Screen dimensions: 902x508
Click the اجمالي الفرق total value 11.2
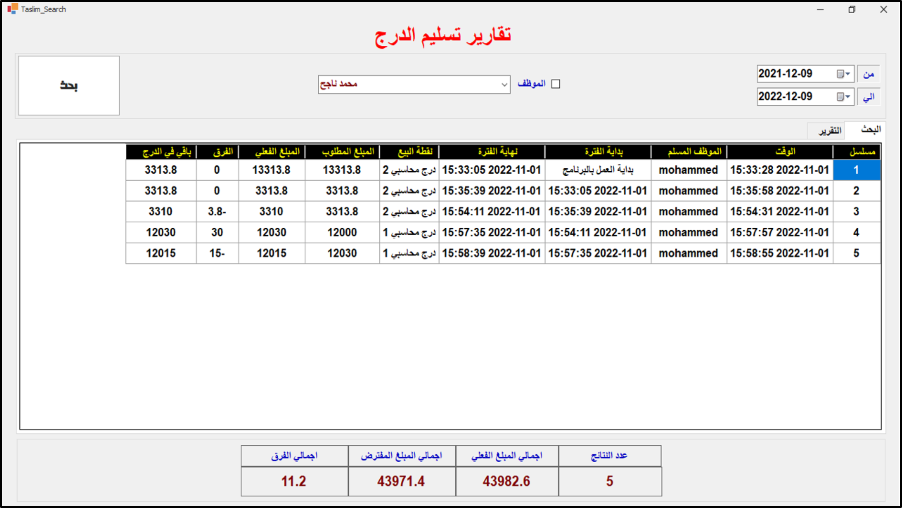pyautogui.click(x=293, y=481)
